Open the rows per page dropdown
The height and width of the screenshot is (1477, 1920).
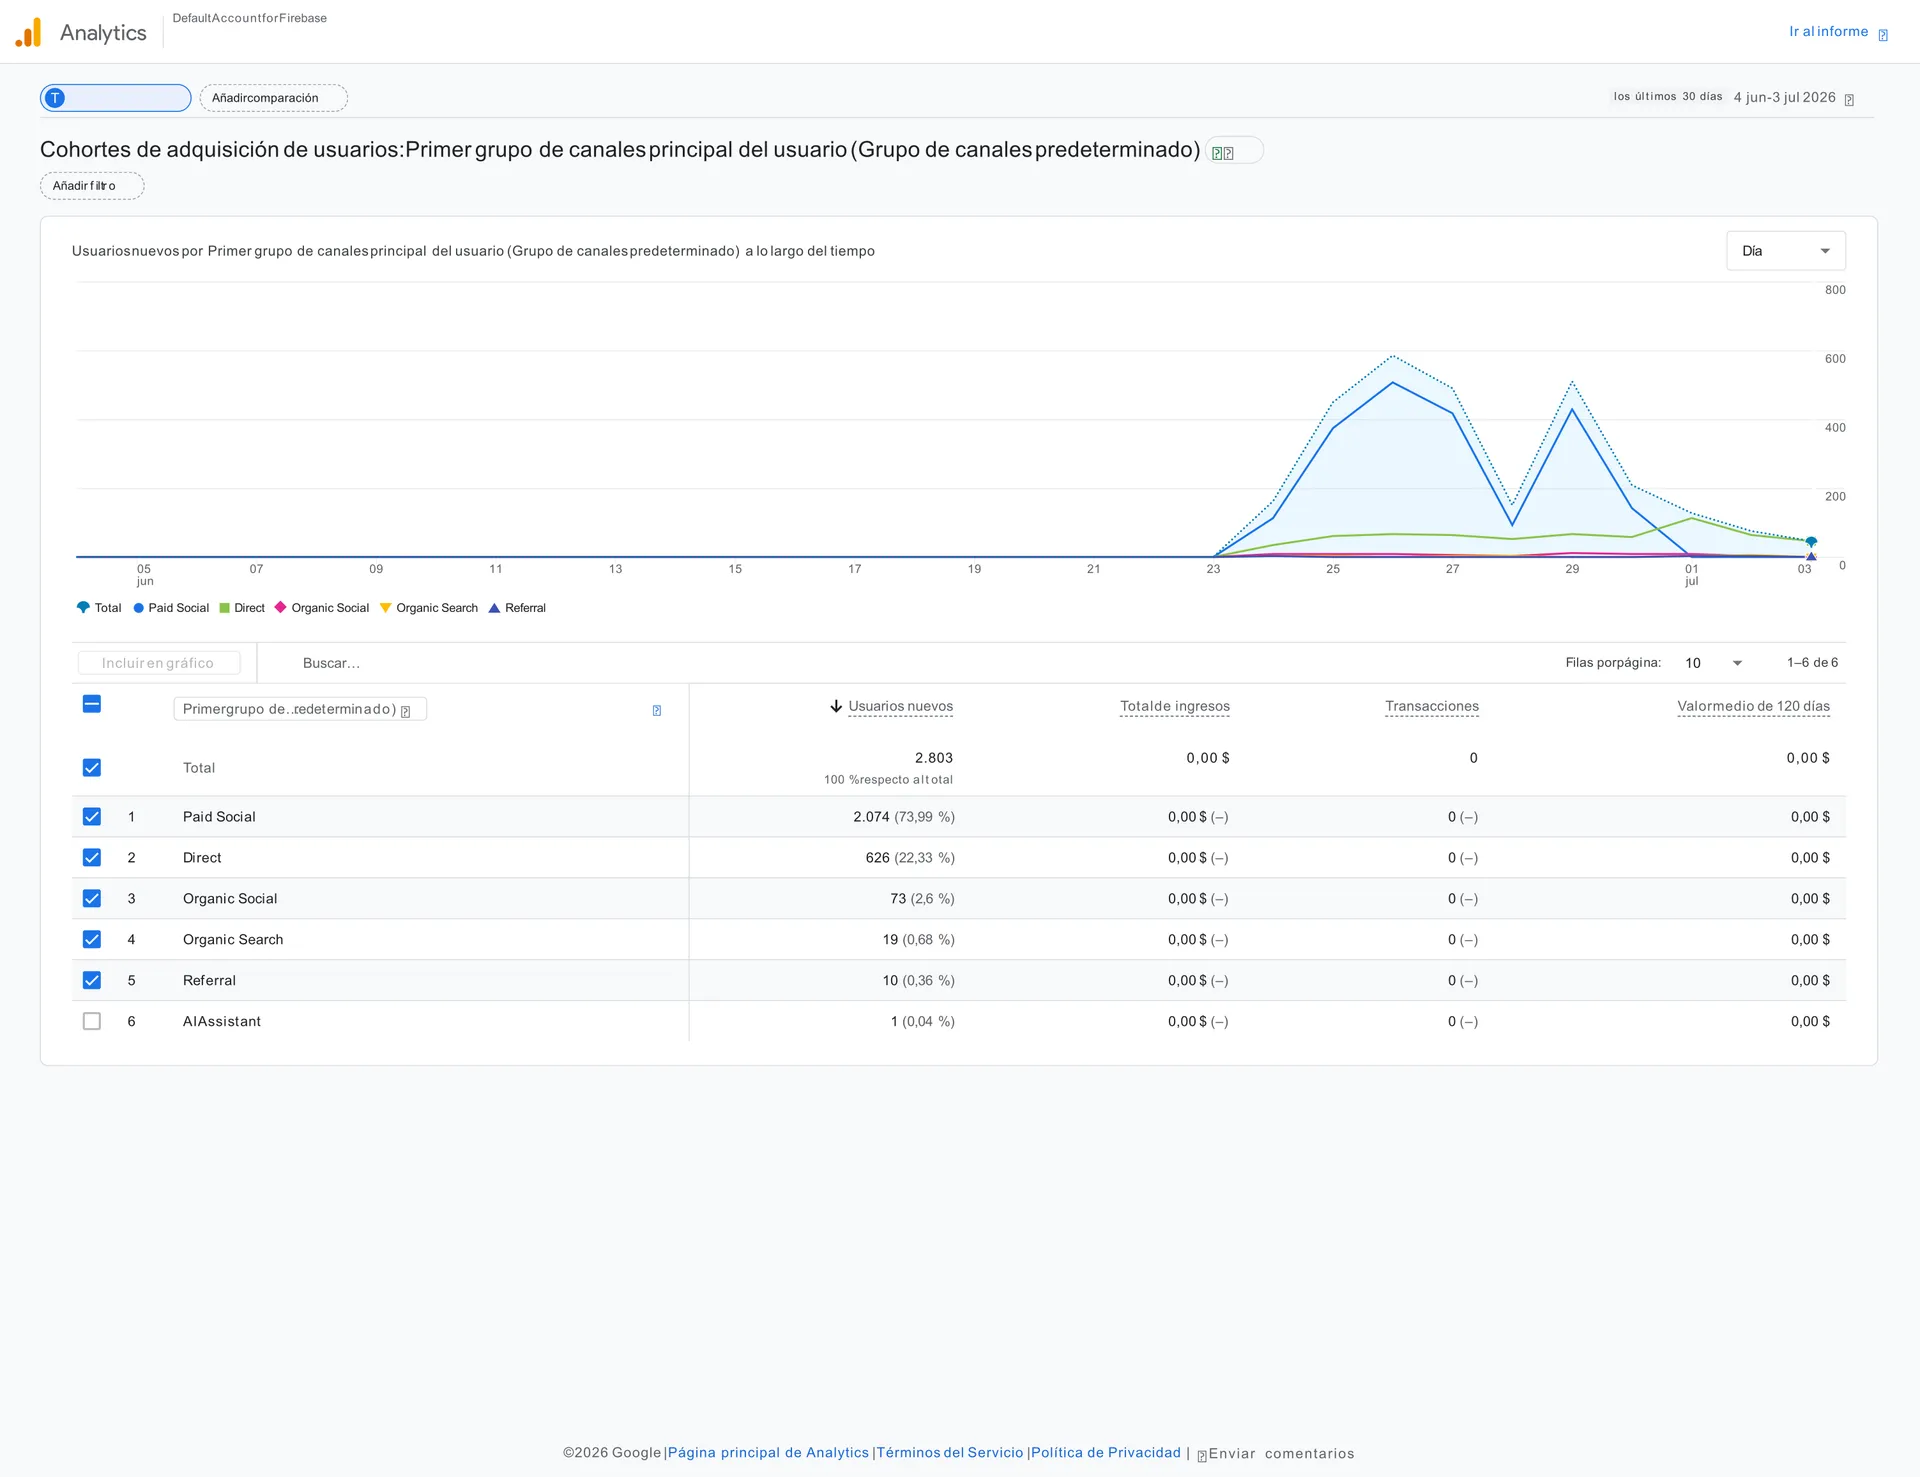pos(1714,663)
